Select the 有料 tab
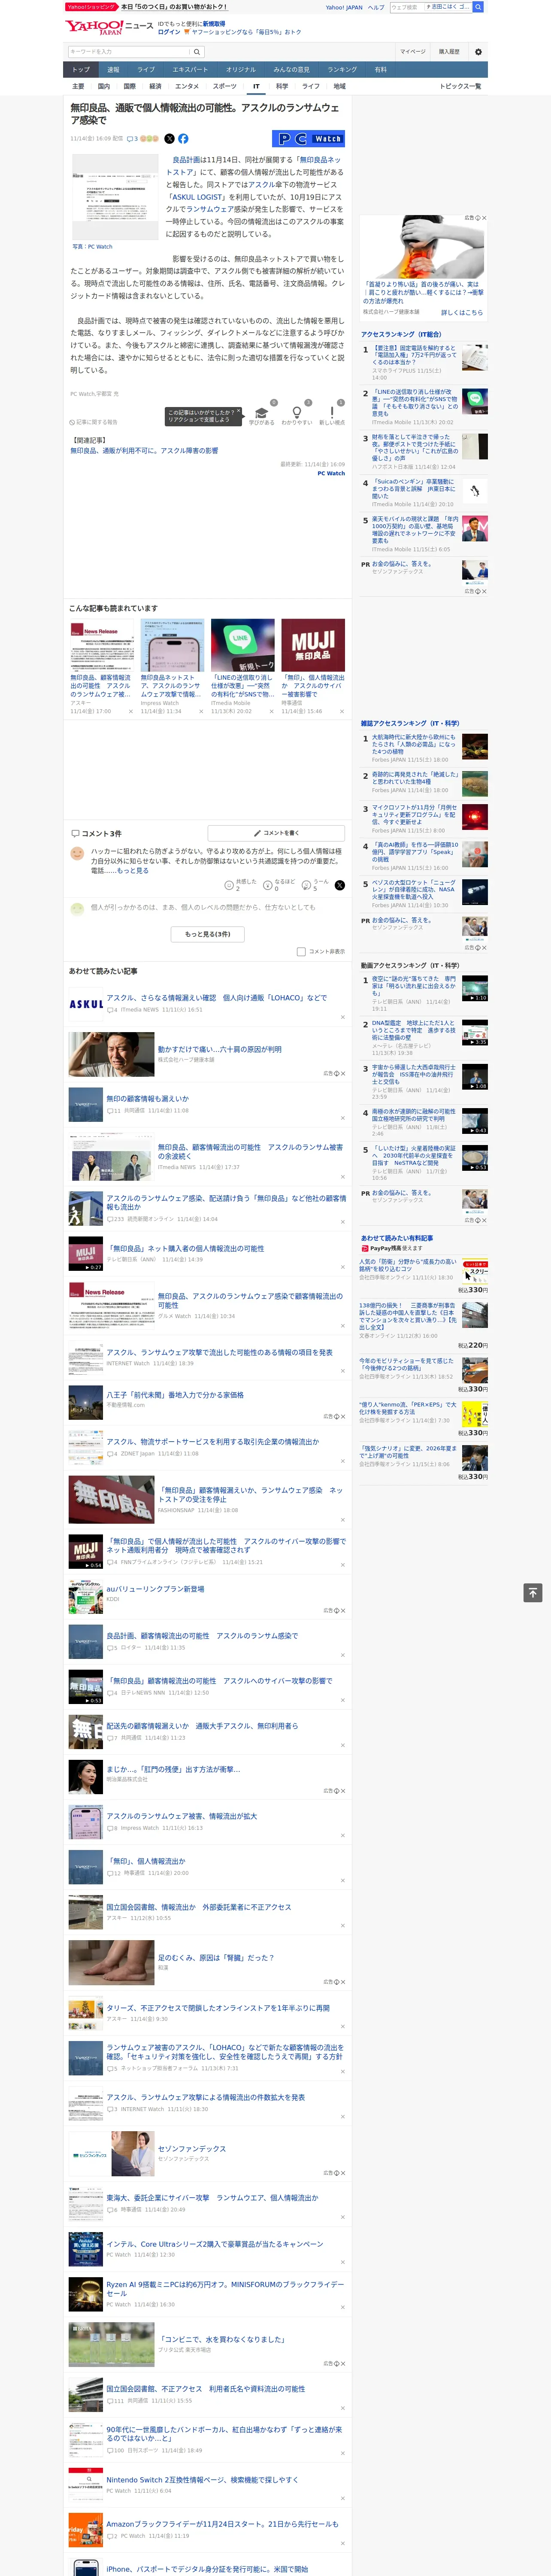The width and height of the screenshot is (551, 2576). pos(381,70)
